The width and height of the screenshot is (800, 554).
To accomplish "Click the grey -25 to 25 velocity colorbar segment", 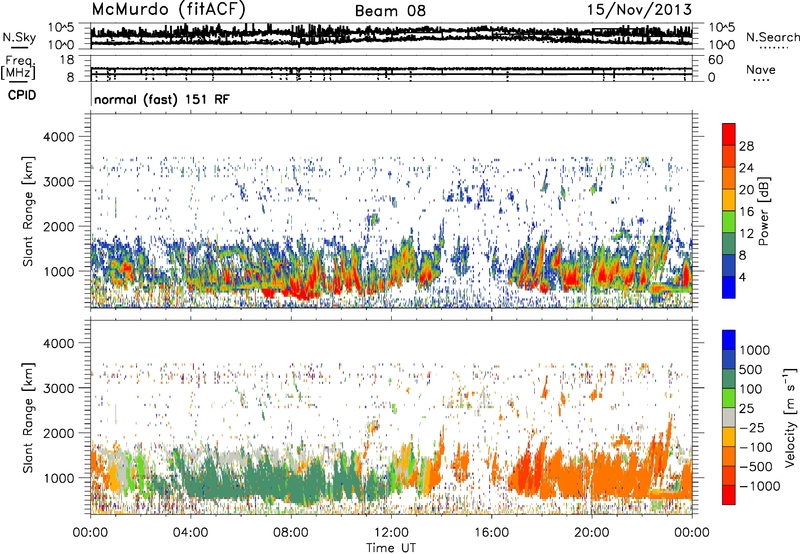I will point(729,418).
